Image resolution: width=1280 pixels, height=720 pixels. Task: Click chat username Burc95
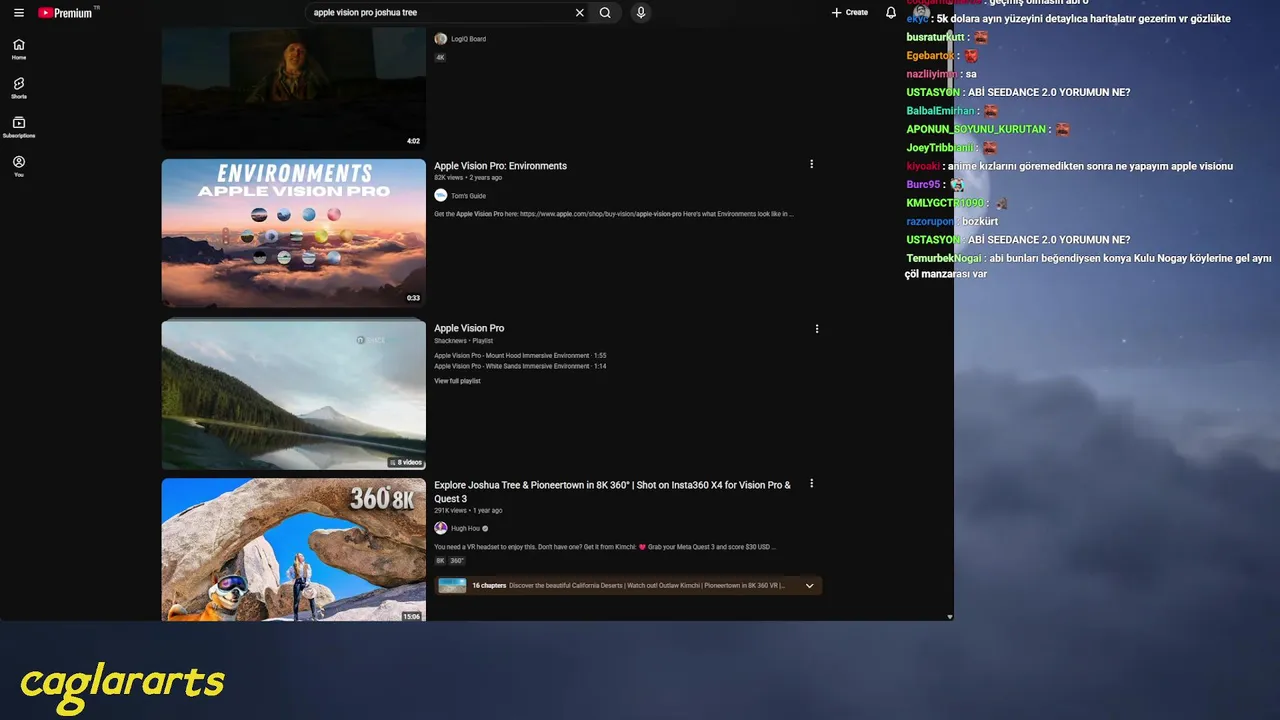pyautogui.click(x=923, y=185)
